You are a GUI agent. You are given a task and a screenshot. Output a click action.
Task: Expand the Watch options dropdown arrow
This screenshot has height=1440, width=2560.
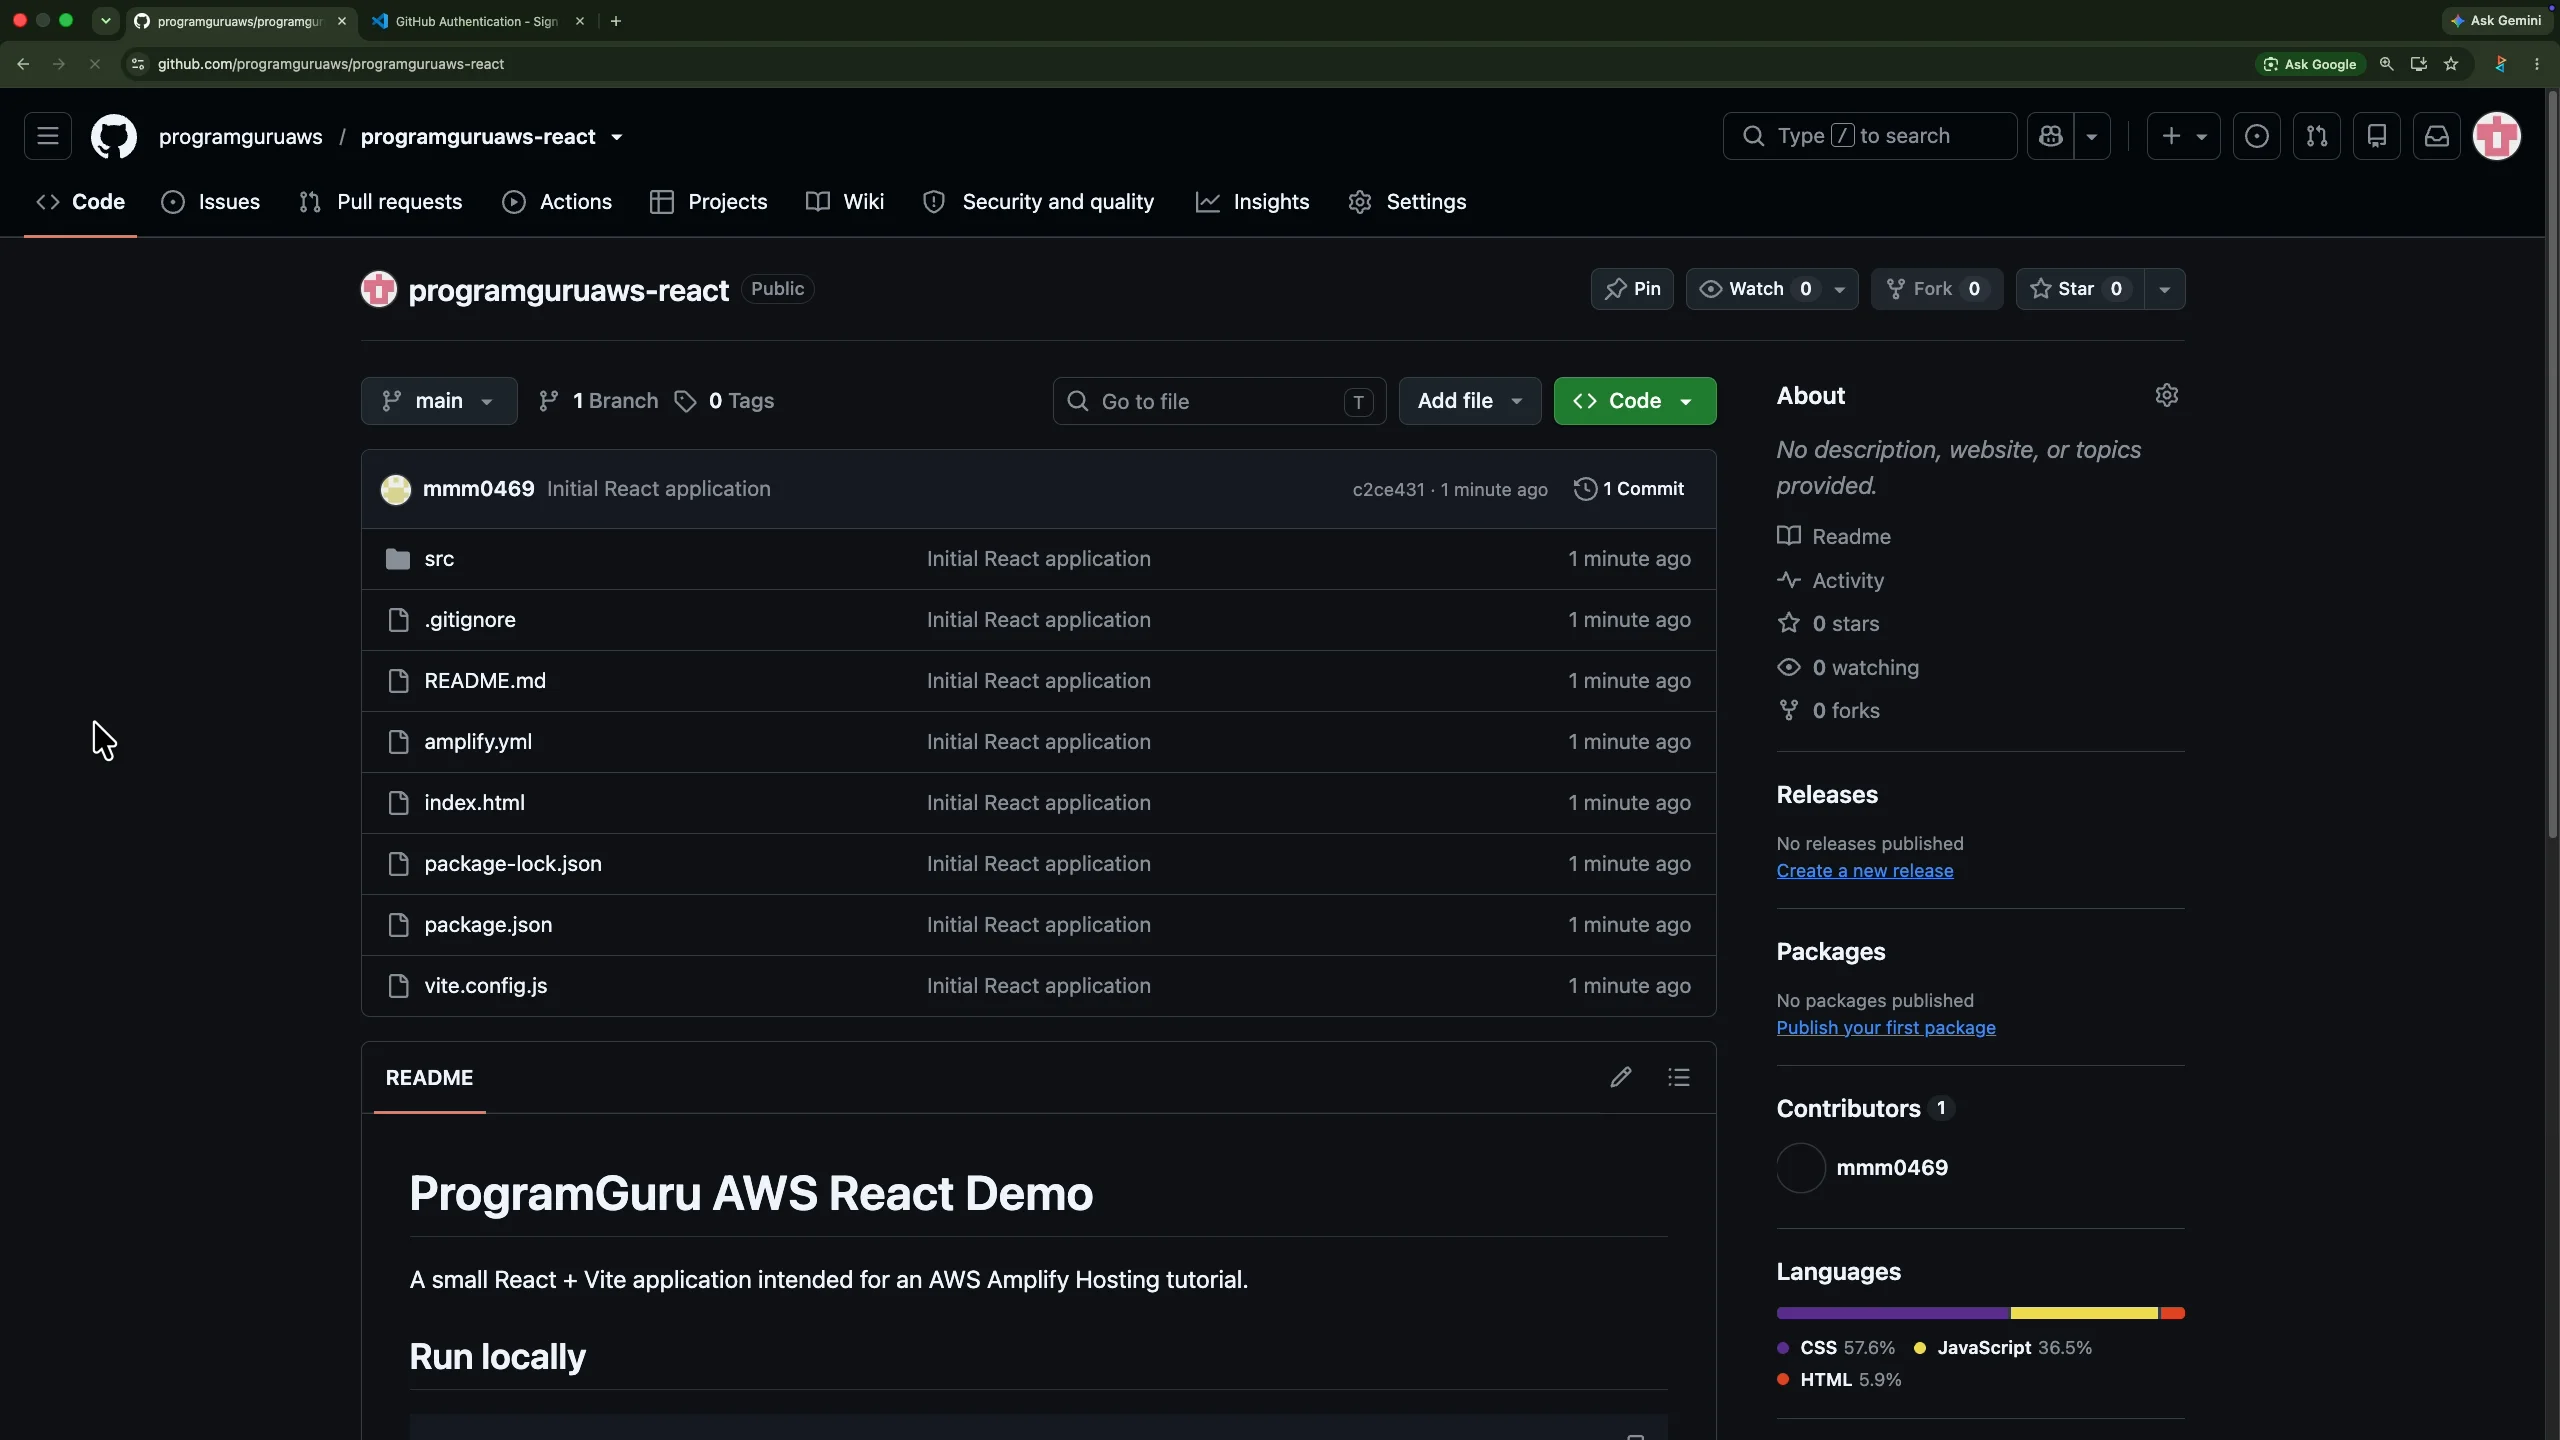point(1840,289)
